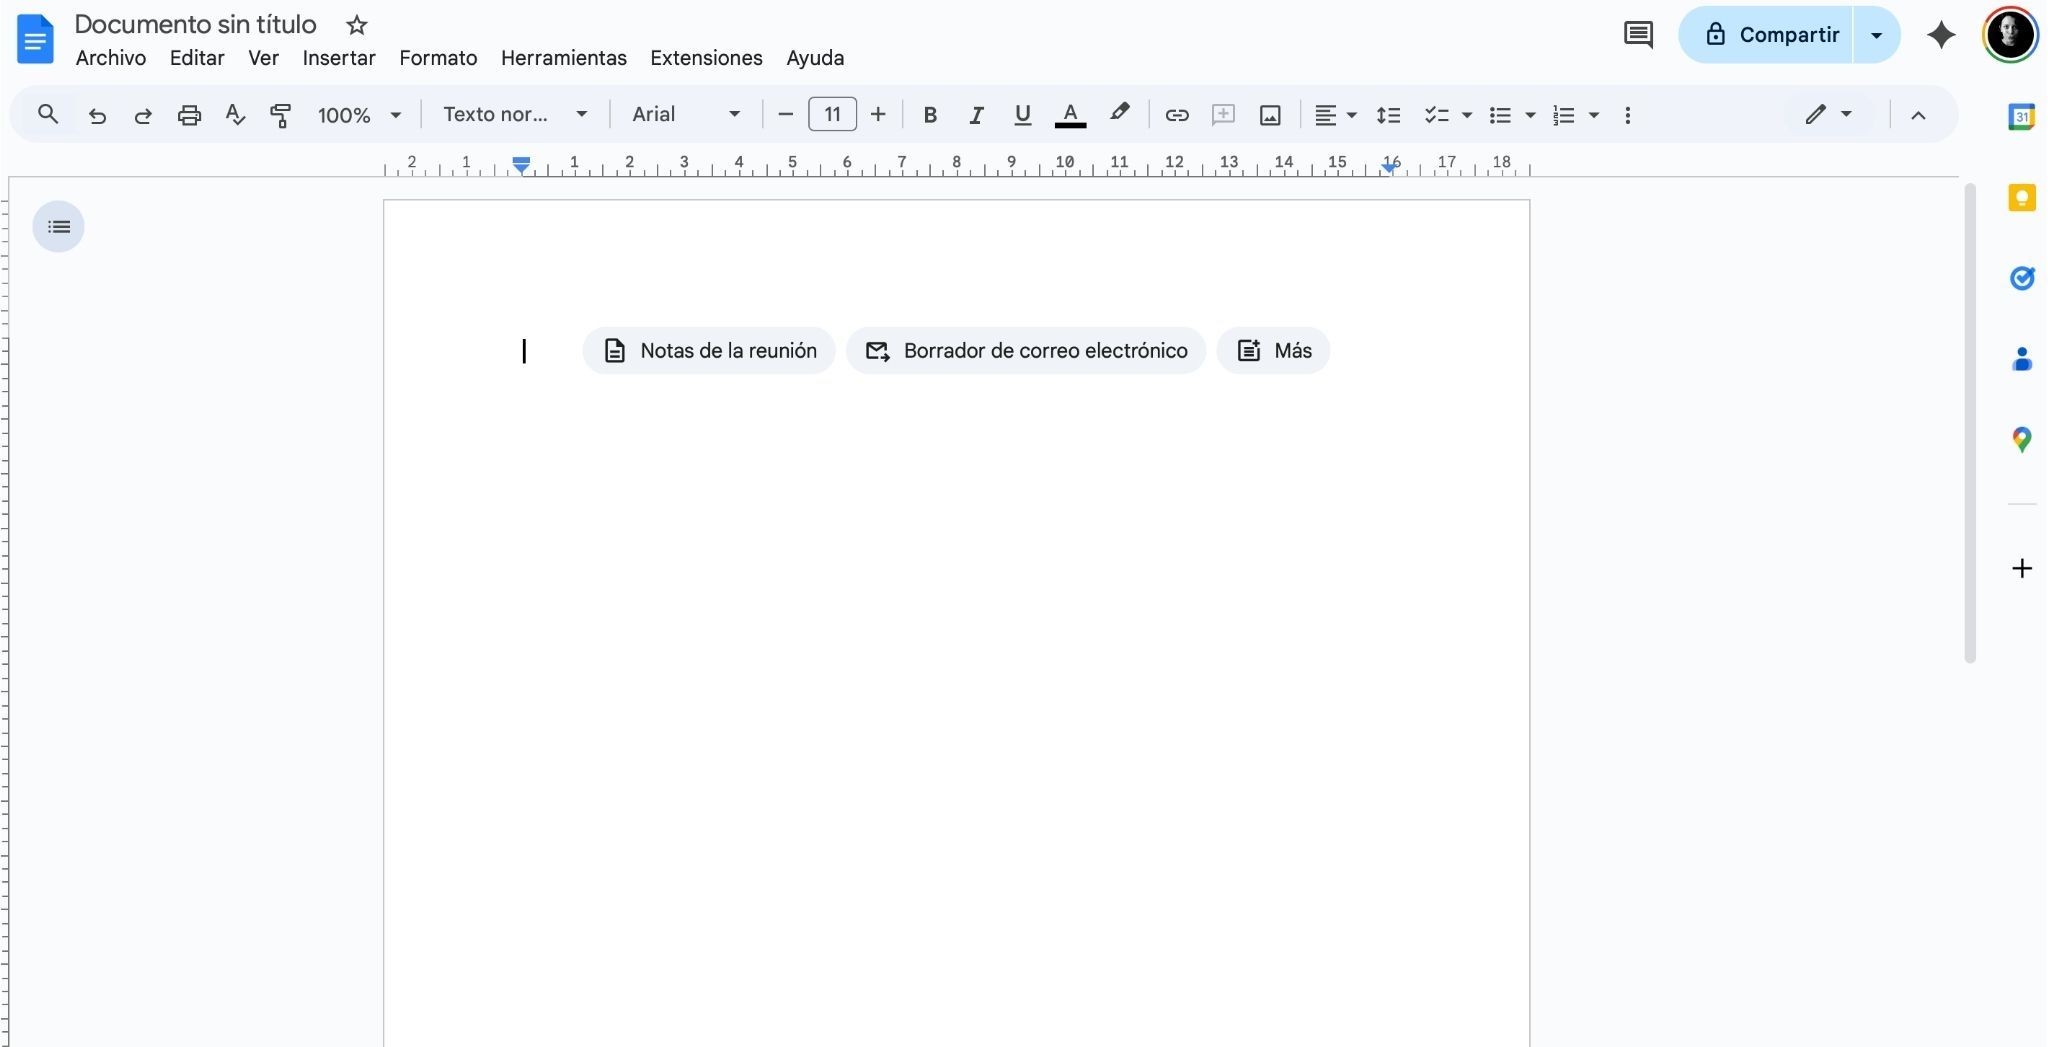Open Google Calendar side panel

pyautogui.click(x=2022, y=117)
